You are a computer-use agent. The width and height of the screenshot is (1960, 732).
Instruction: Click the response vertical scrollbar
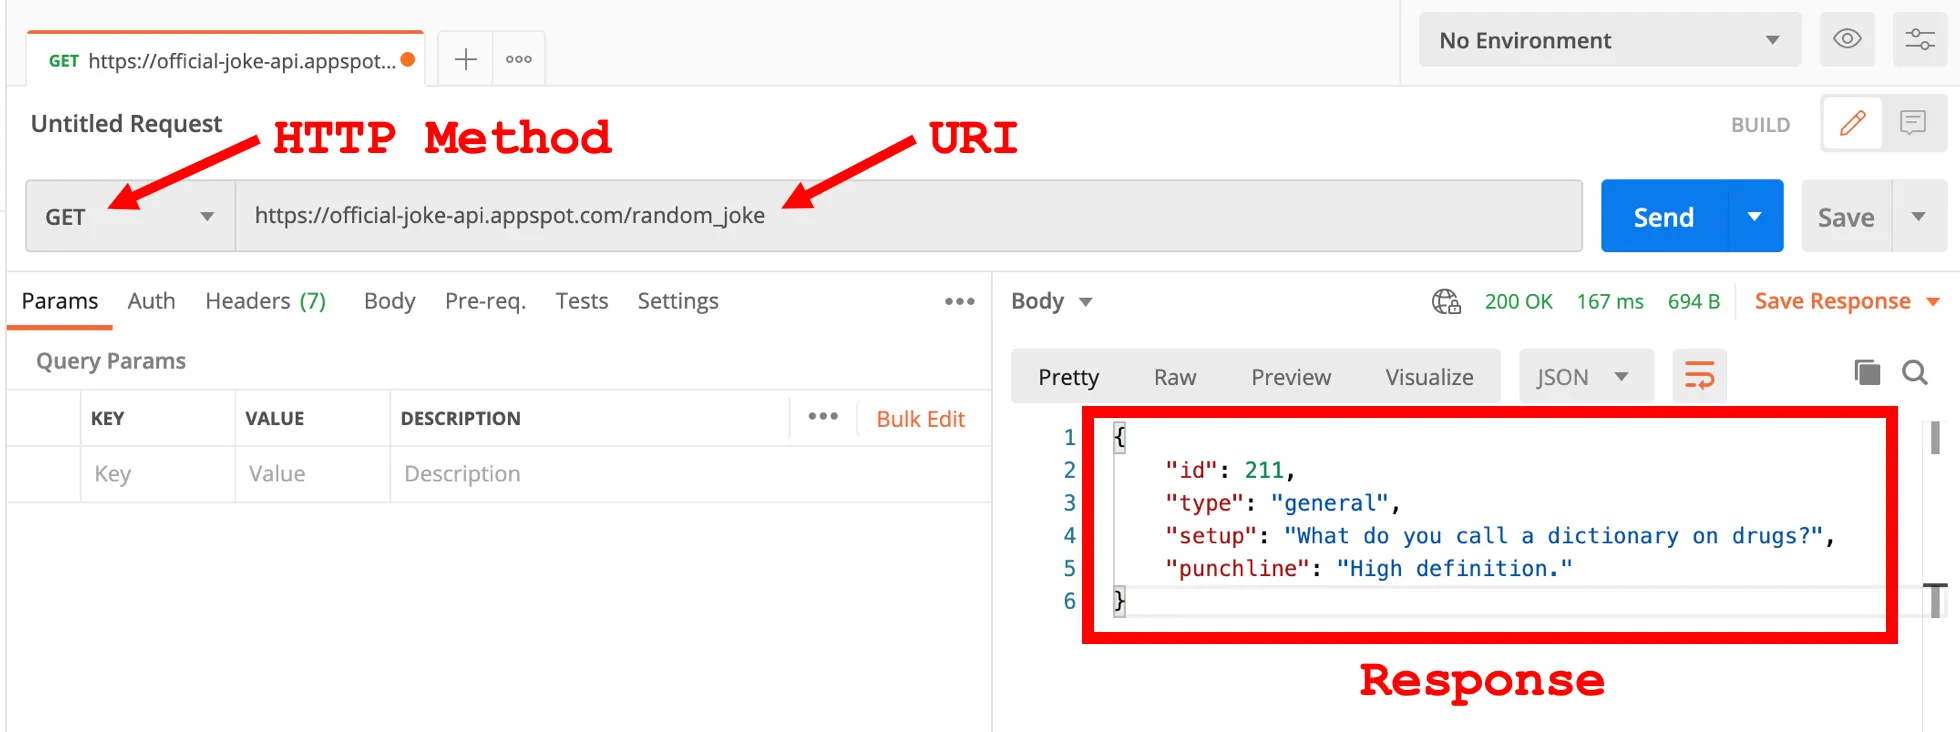[x=1935, y=438]
